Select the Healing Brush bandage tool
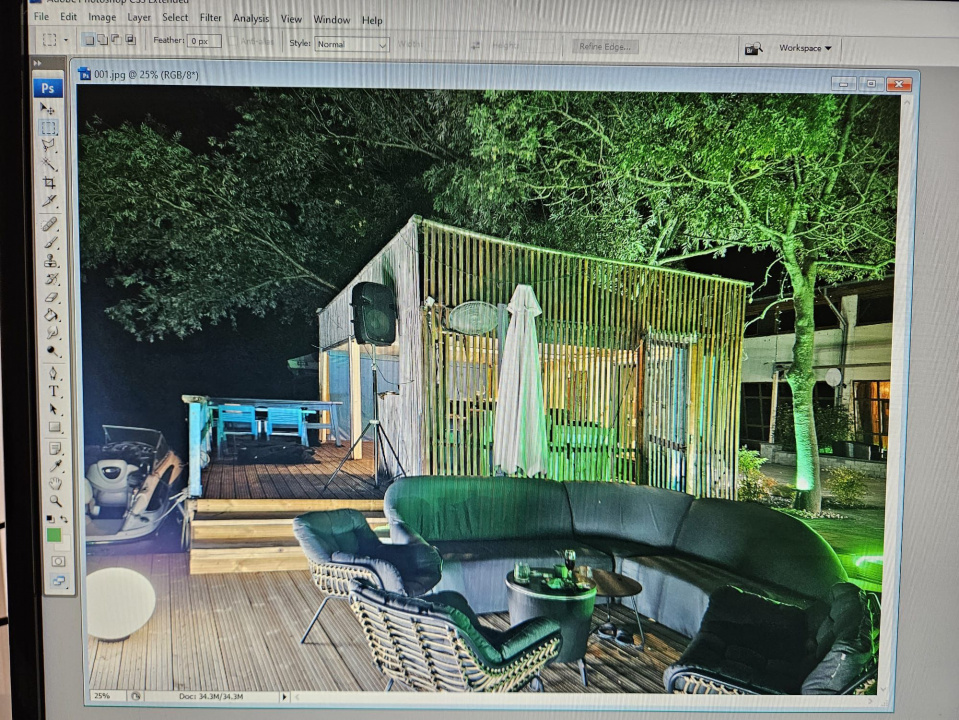 pos(50,223)
